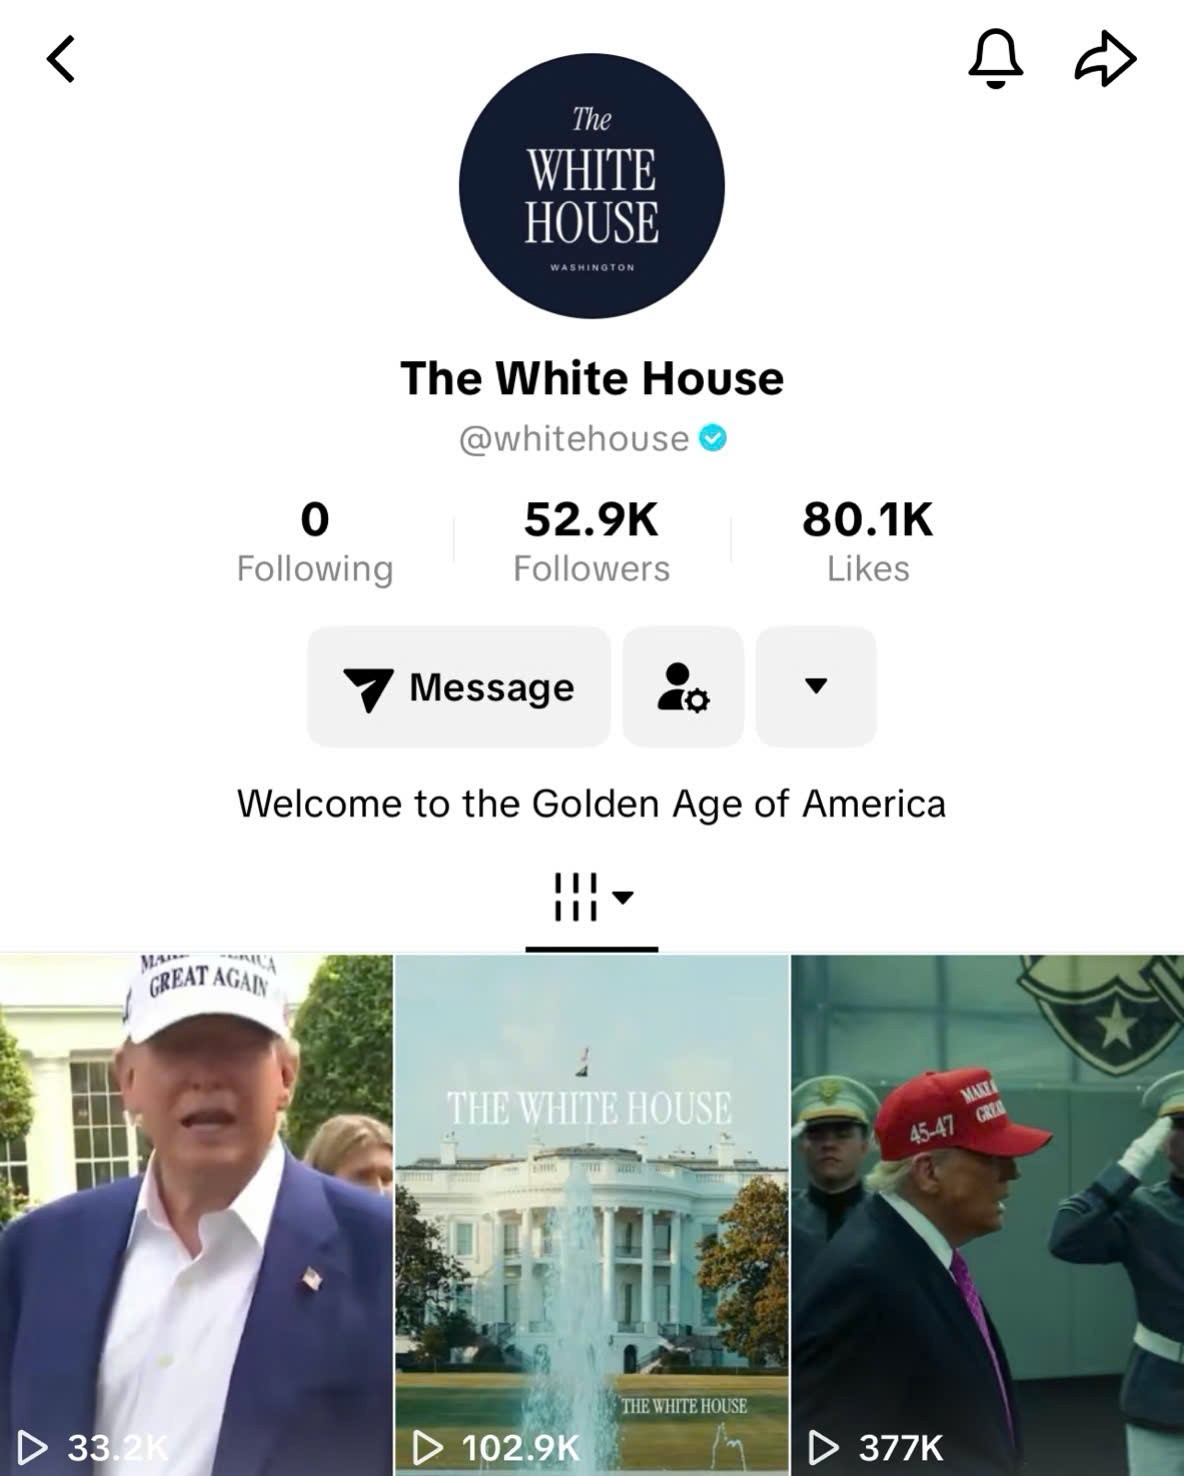
Task: View the 0 Following list
Action: [x=315, y=542]
